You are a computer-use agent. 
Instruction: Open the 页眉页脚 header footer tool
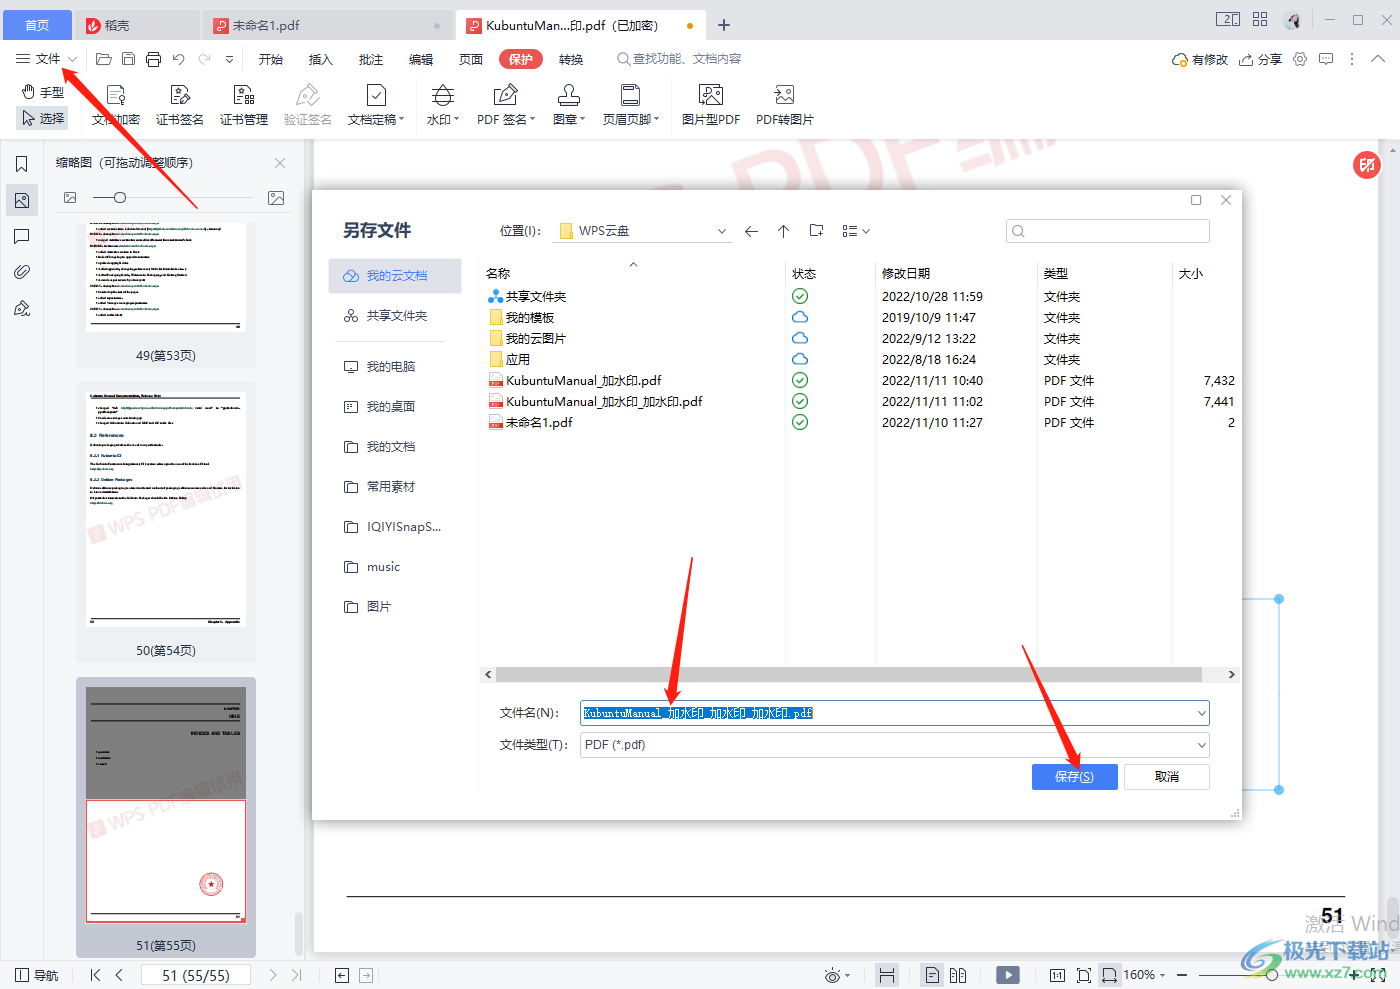point(631,105)
